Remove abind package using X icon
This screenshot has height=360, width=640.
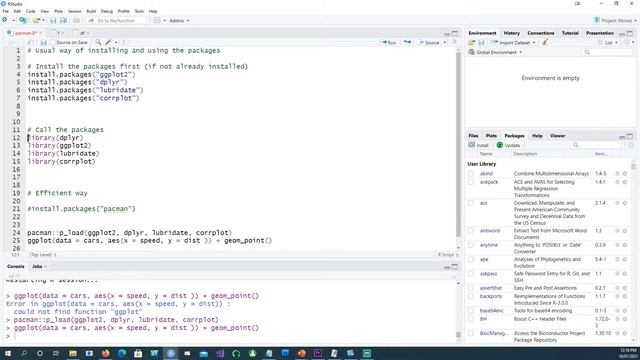click(x=624, y=173)
